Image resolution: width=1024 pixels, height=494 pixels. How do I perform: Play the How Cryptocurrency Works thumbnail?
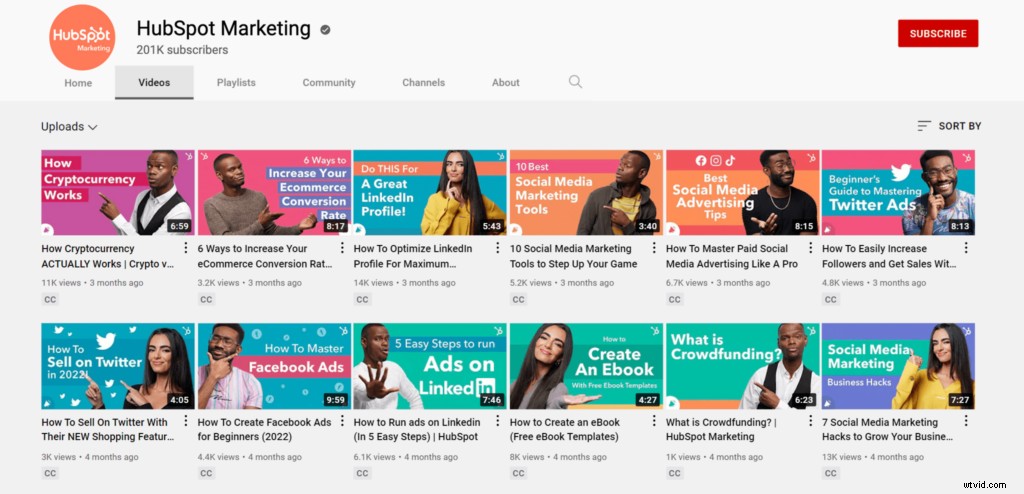coord(118,193)
